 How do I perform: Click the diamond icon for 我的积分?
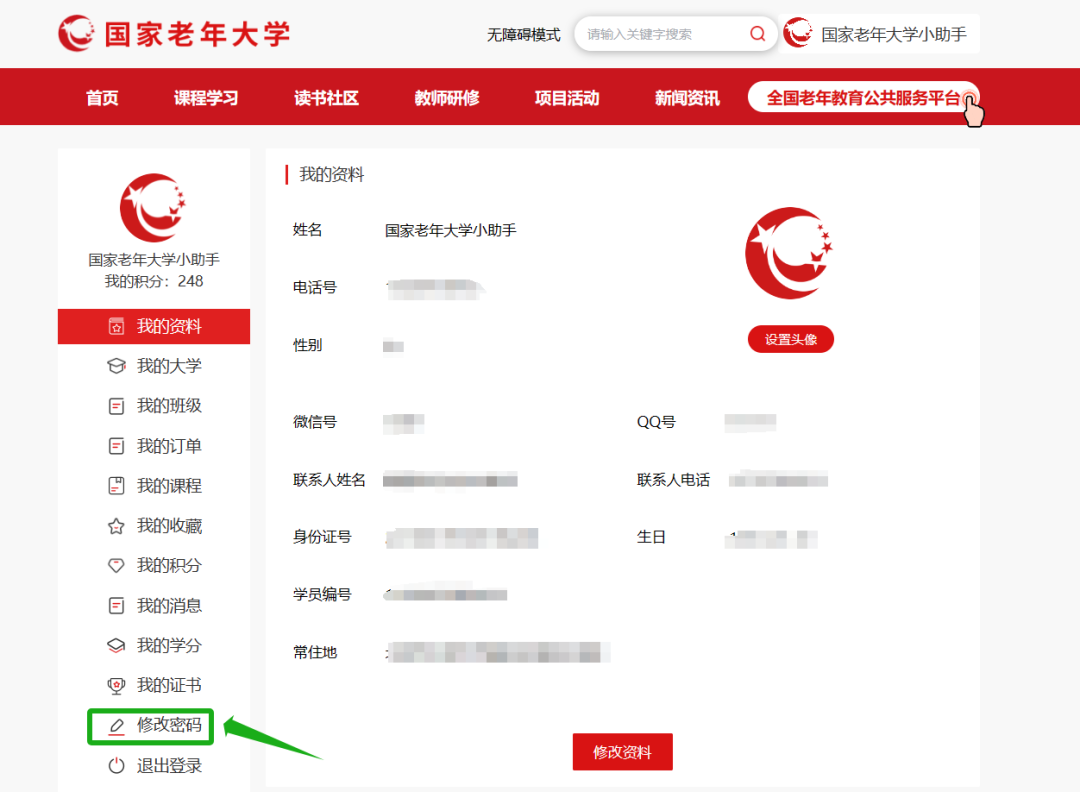(116, 565)
